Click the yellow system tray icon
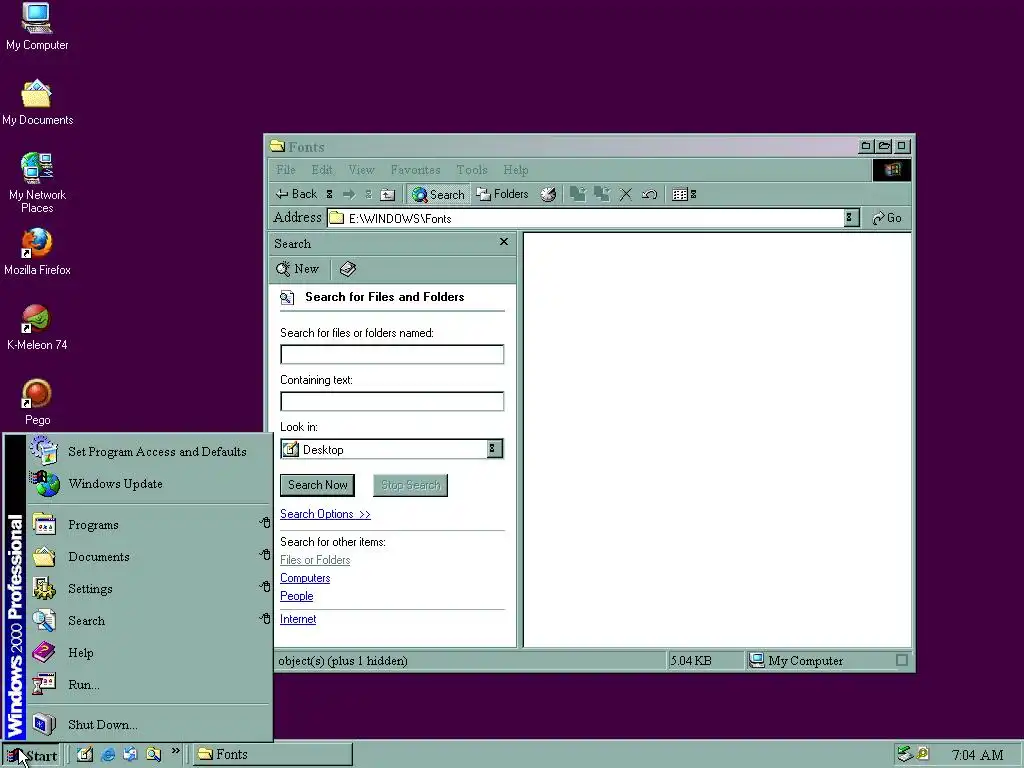The height and width of the screenshot is (768, 1024). [923, 754]
